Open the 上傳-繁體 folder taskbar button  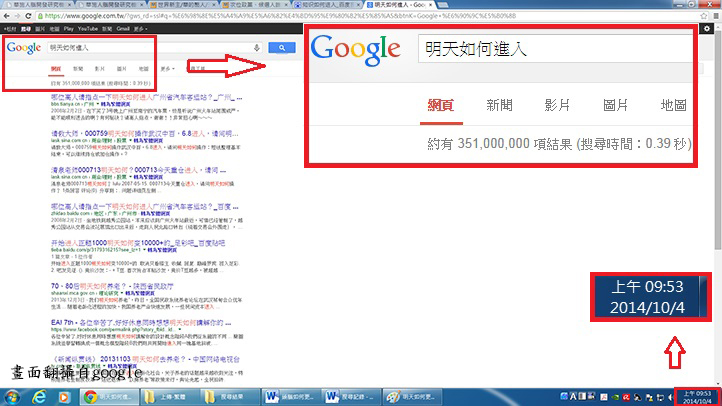169,397
